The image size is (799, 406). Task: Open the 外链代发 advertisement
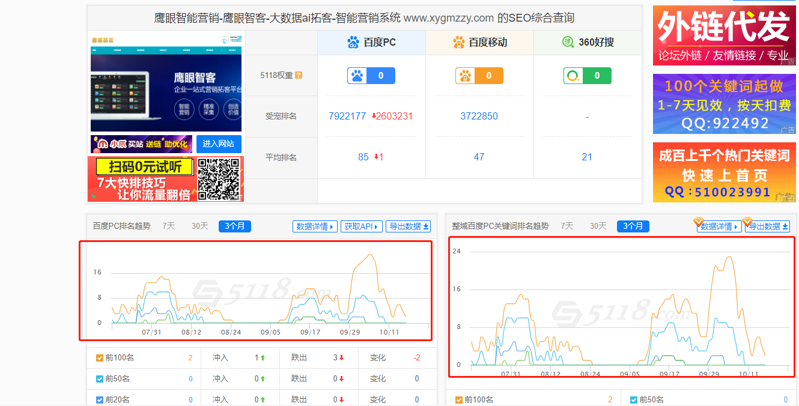click(724, 35)
